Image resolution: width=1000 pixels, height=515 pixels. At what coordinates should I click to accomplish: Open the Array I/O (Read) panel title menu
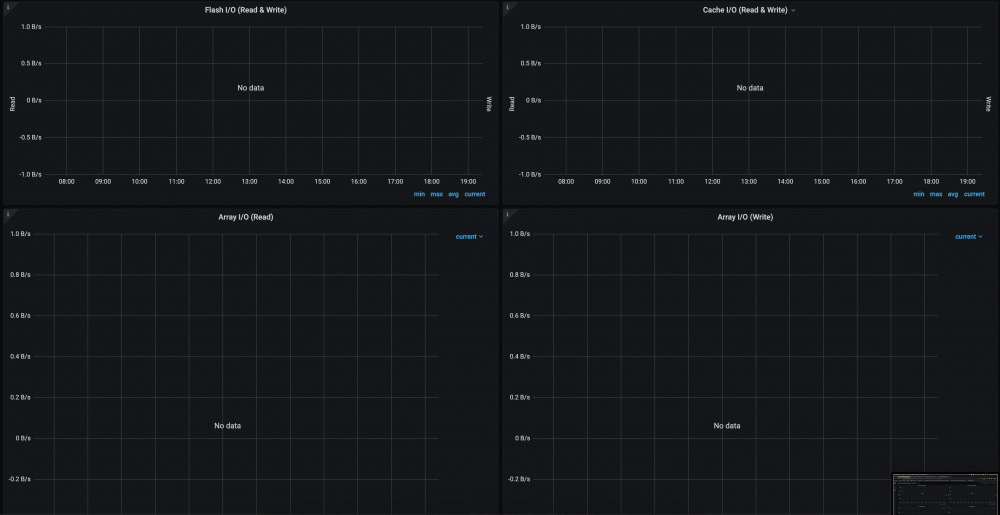246,217
